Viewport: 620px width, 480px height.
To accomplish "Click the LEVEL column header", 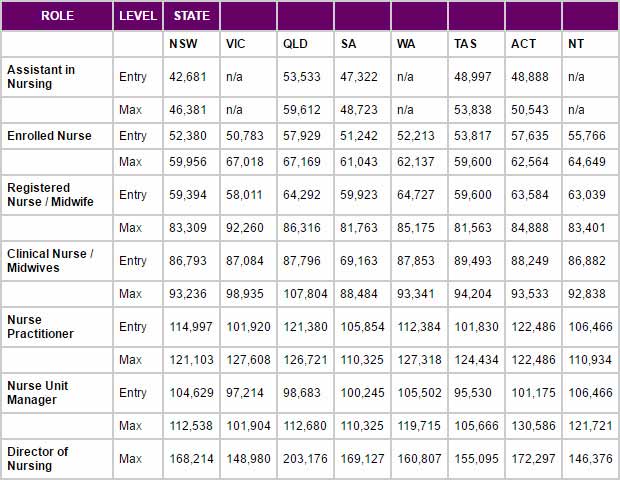I will pyautogui.click(x=138, y=16).
